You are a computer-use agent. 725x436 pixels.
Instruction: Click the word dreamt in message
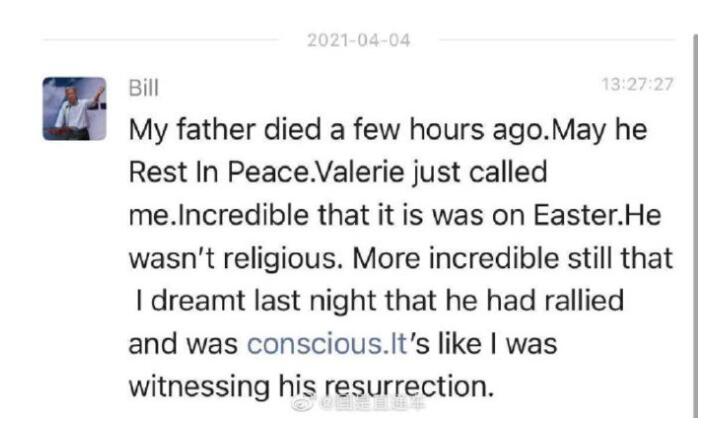[198, 301]
